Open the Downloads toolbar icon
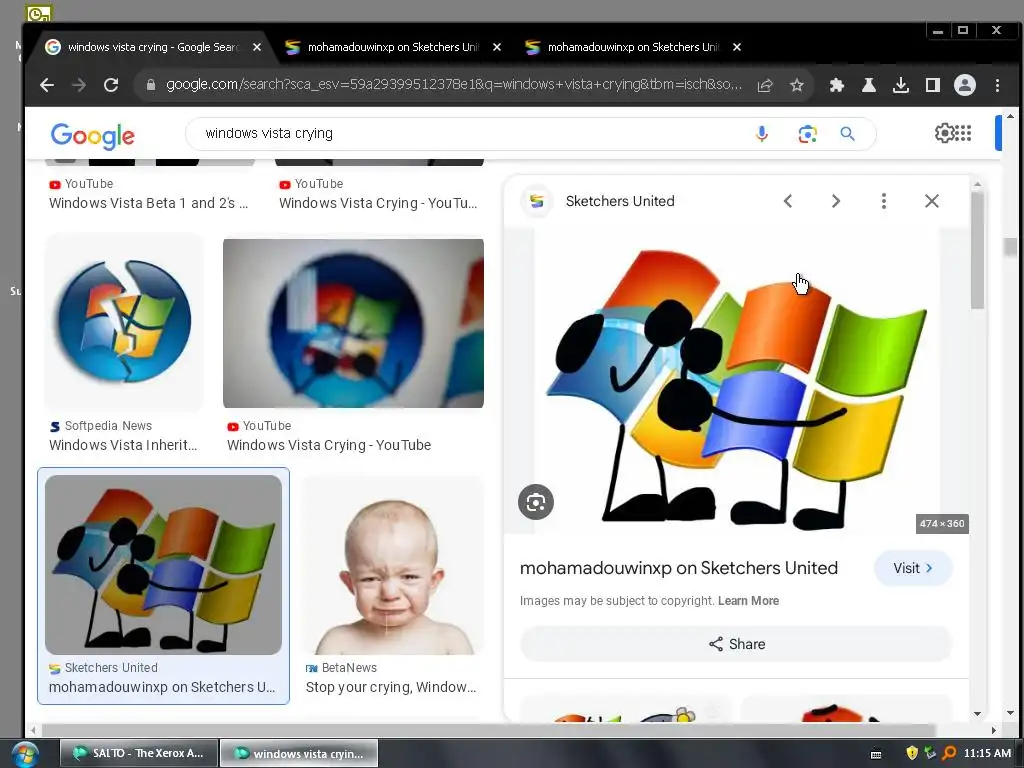The width and height of the screenshot is (1024, 768). pyautogui.click(x=901, y=85)
